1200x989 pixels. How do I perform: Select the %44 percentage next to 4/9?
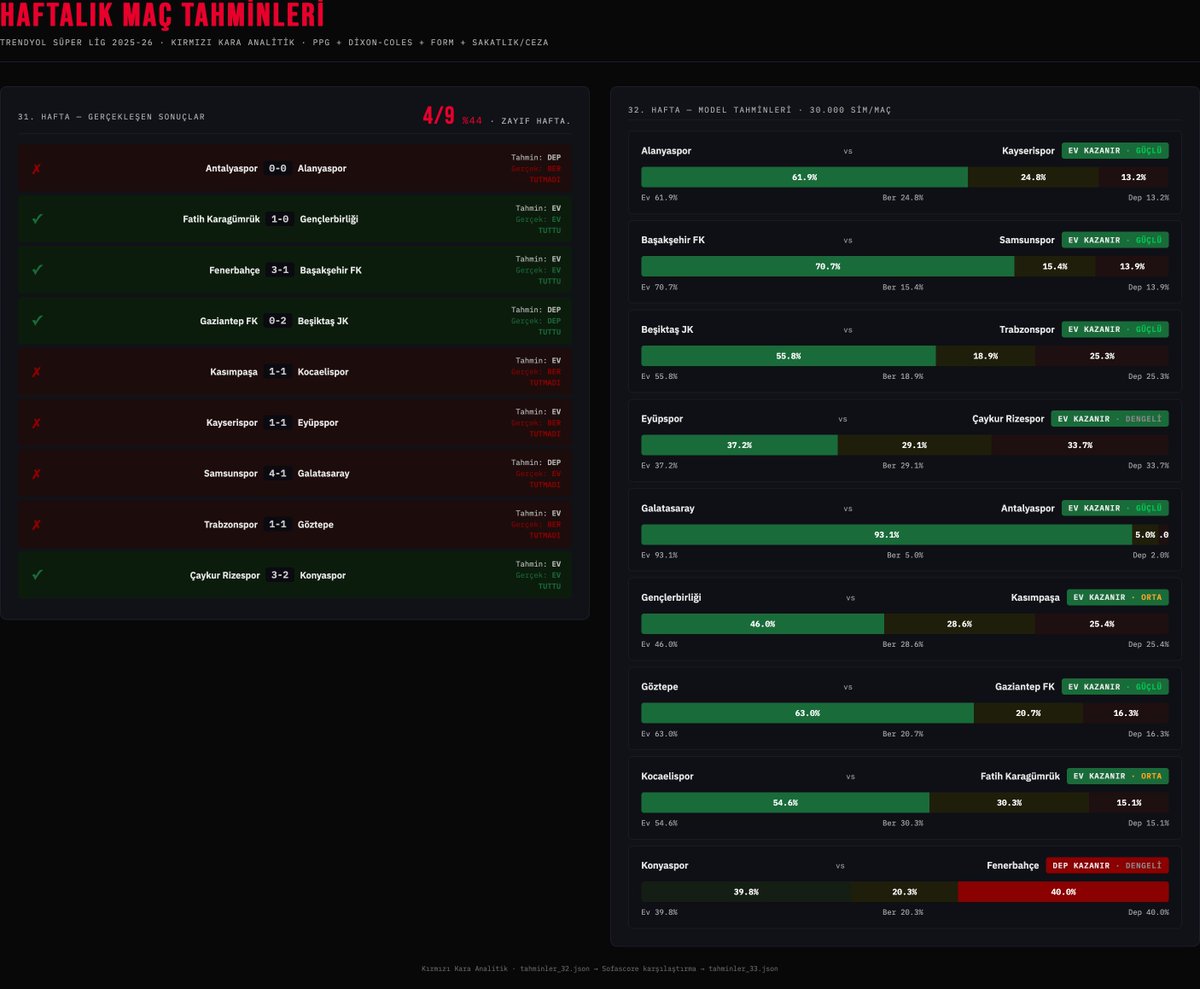[x=472, y=120]
